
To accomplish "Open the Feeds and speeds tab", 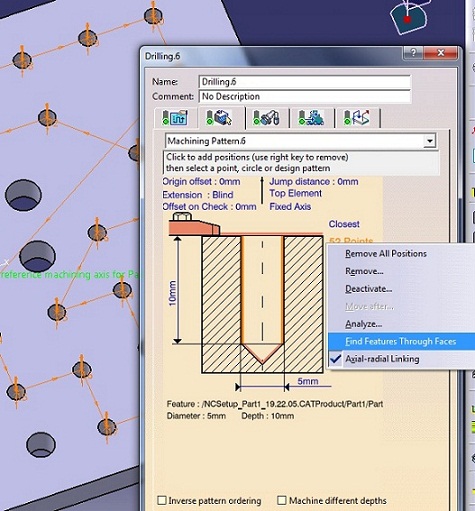I will pos(311,118).
